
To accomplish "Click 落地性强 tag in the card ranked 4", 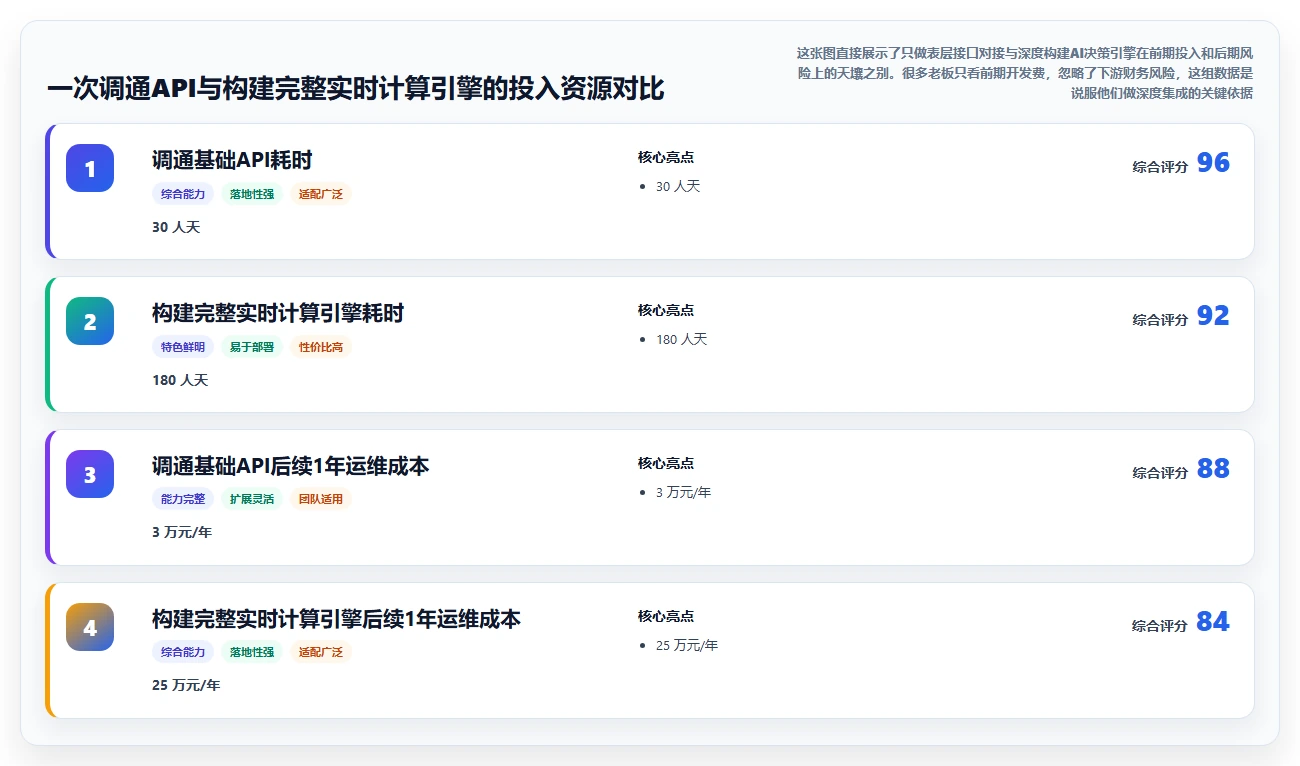I will (252, 652).
